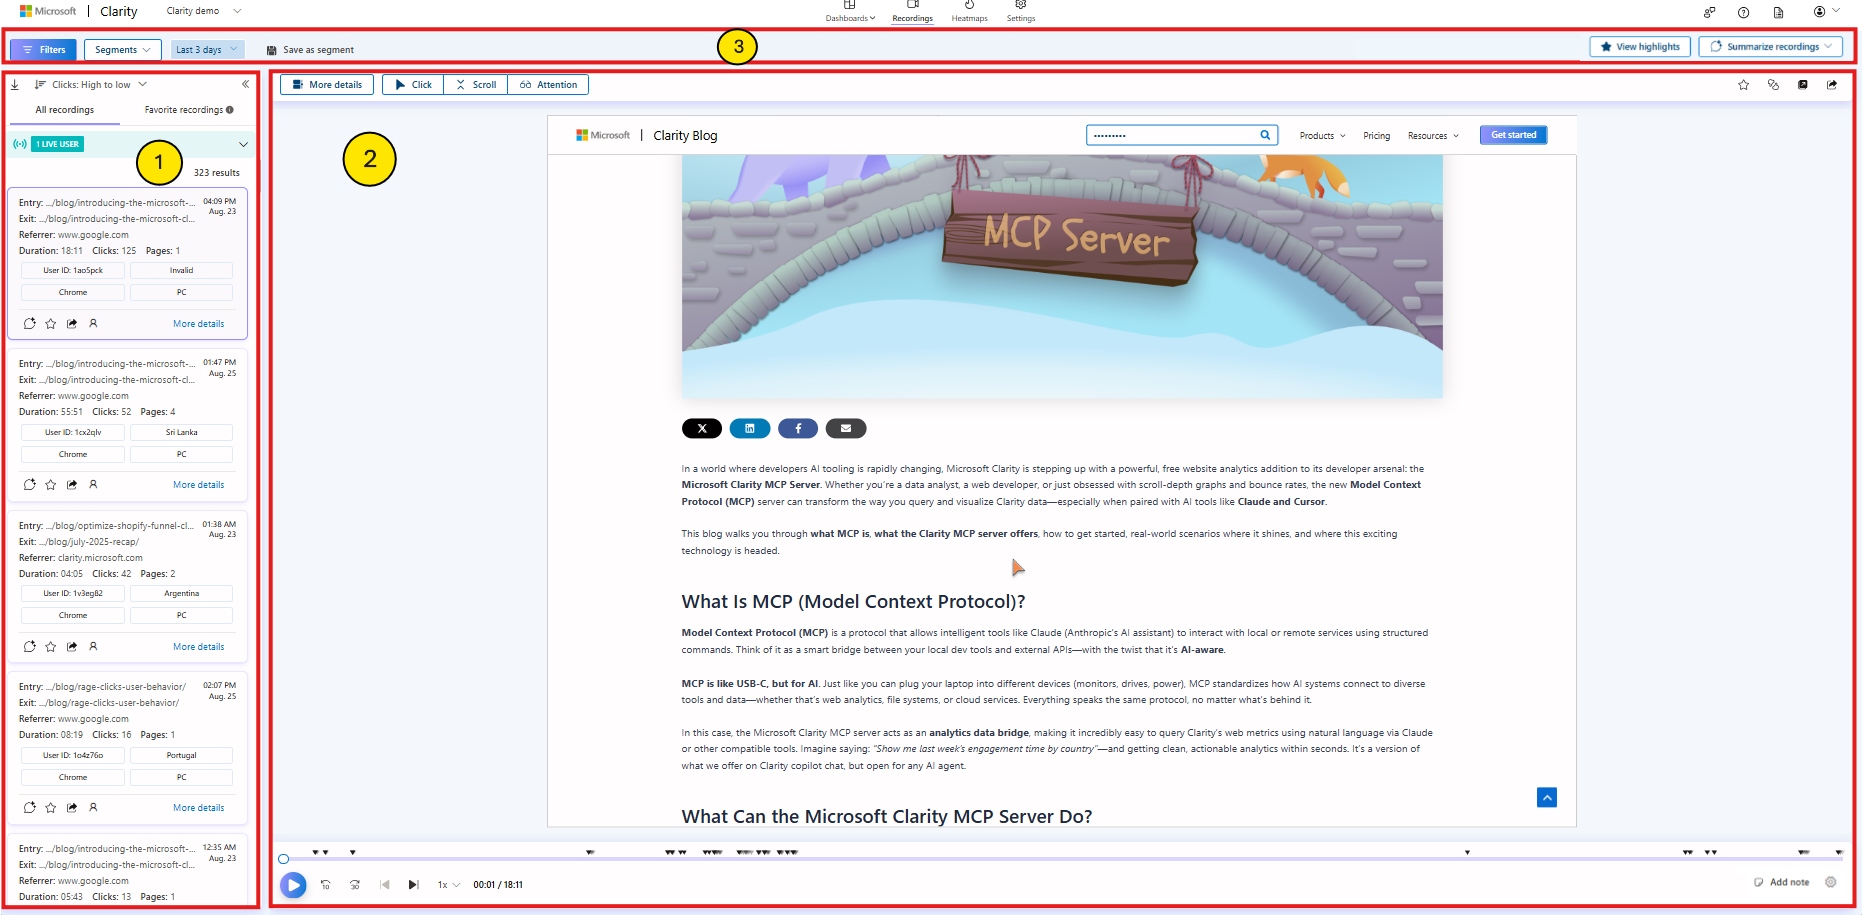Click the timeline event marker near Add note
1862x915 pixels.
click(1803, 852)
